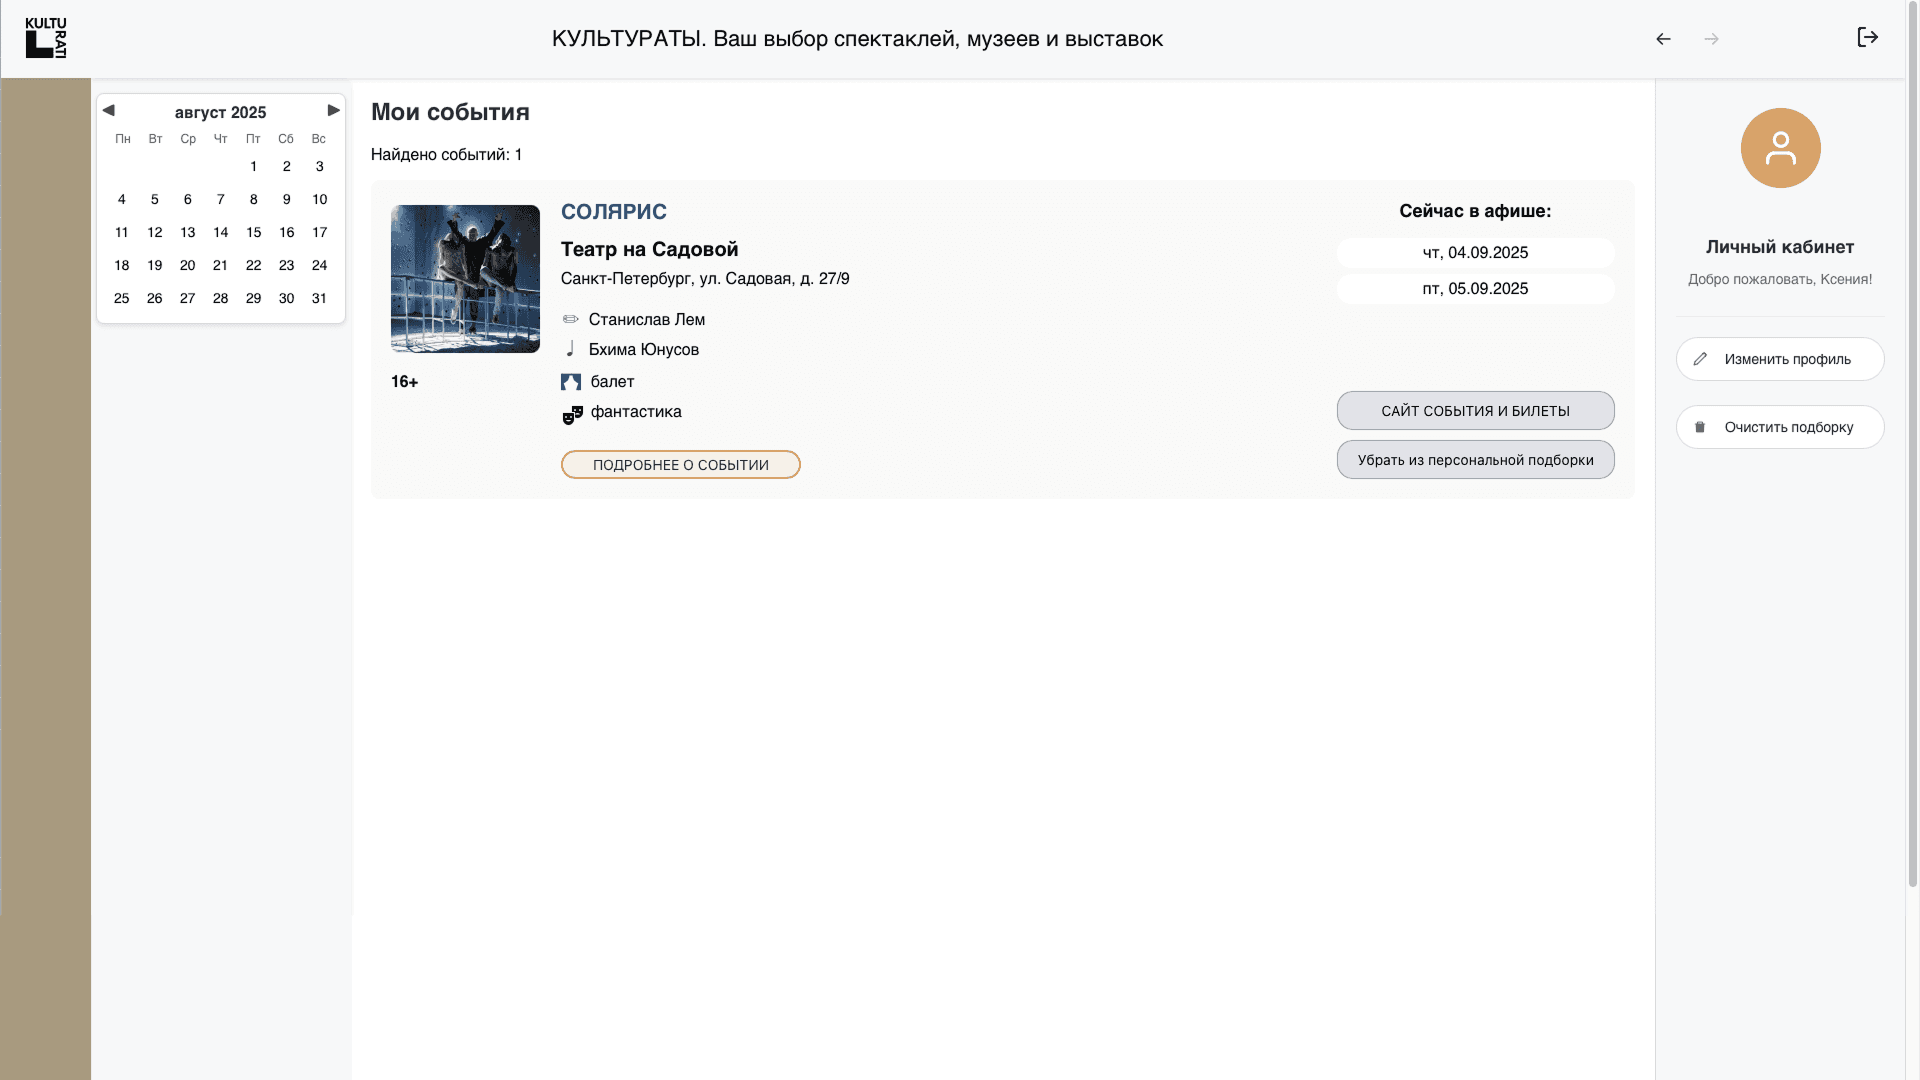Click the logout icon in header

[1867, 38]
